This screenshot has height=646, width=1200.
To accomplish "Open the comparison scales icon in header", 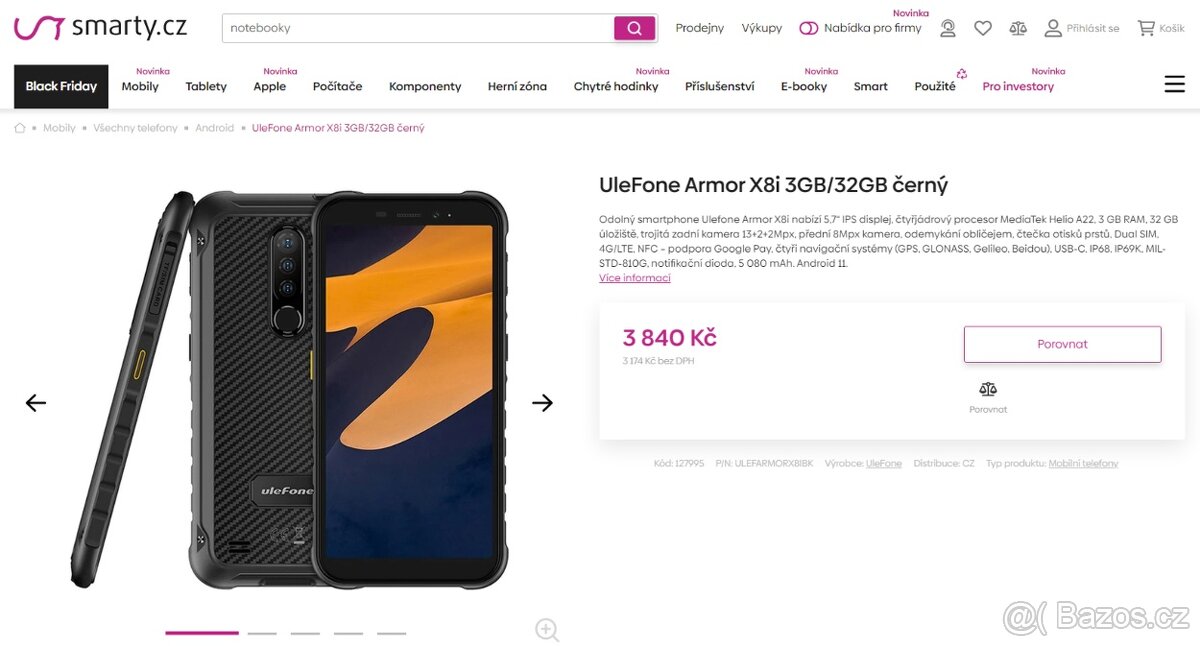I will point(1017,28).
